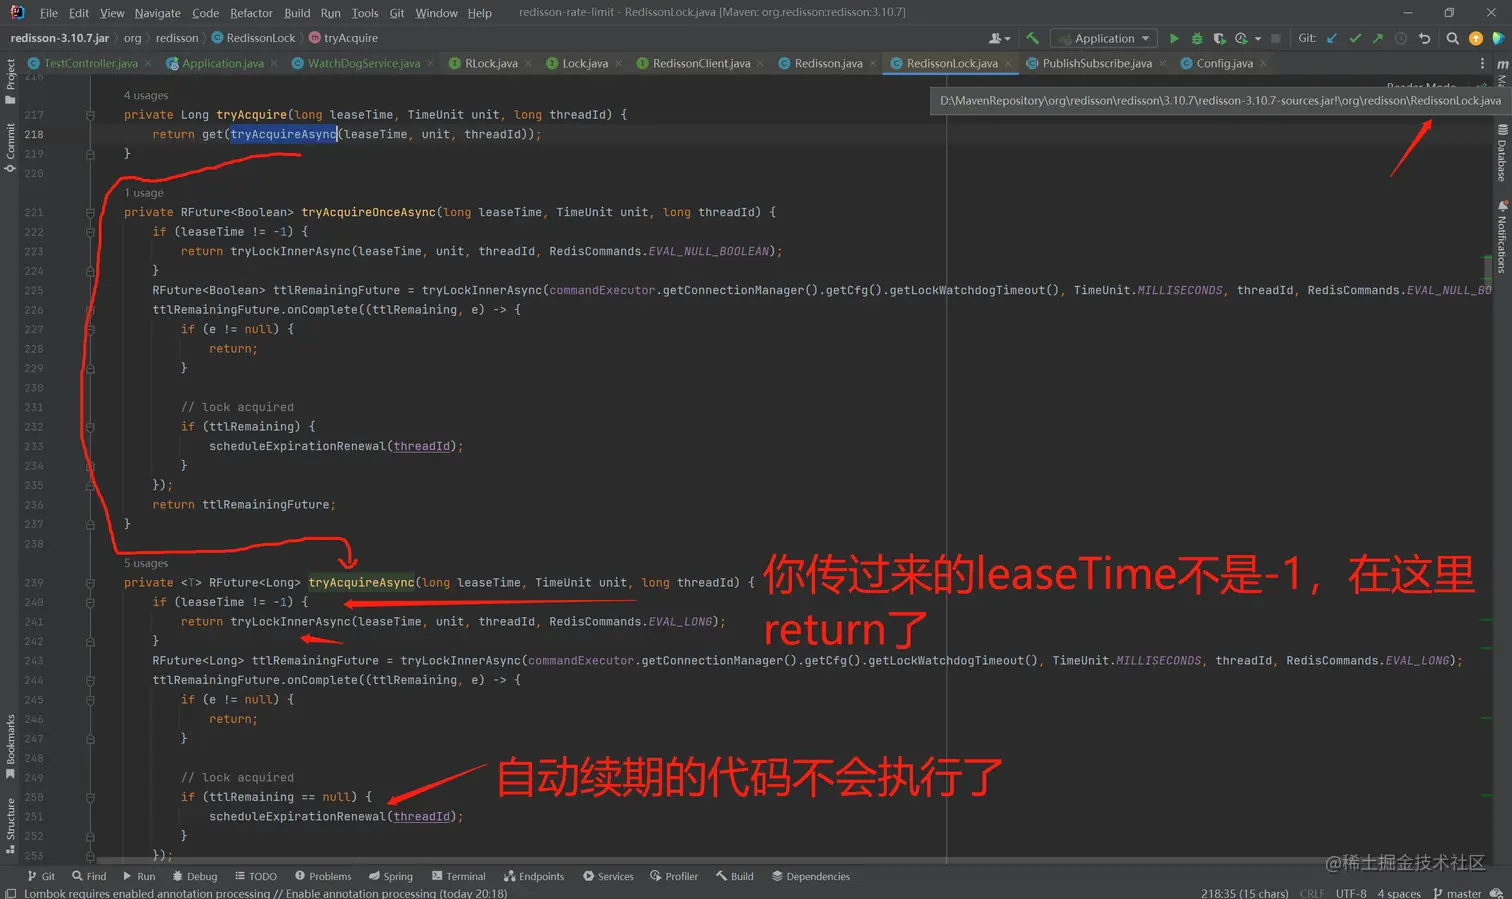Toggle the Project tool window on the left stripe
The height and width of the screenshot is (899, 1512).
(10, 81)
